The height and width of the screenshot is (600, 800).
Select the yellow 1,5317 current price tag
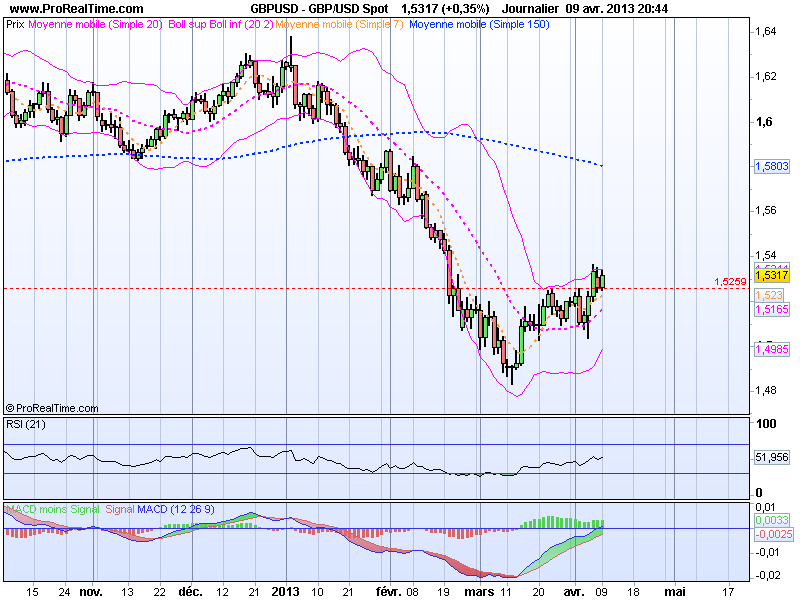(772, 276)
